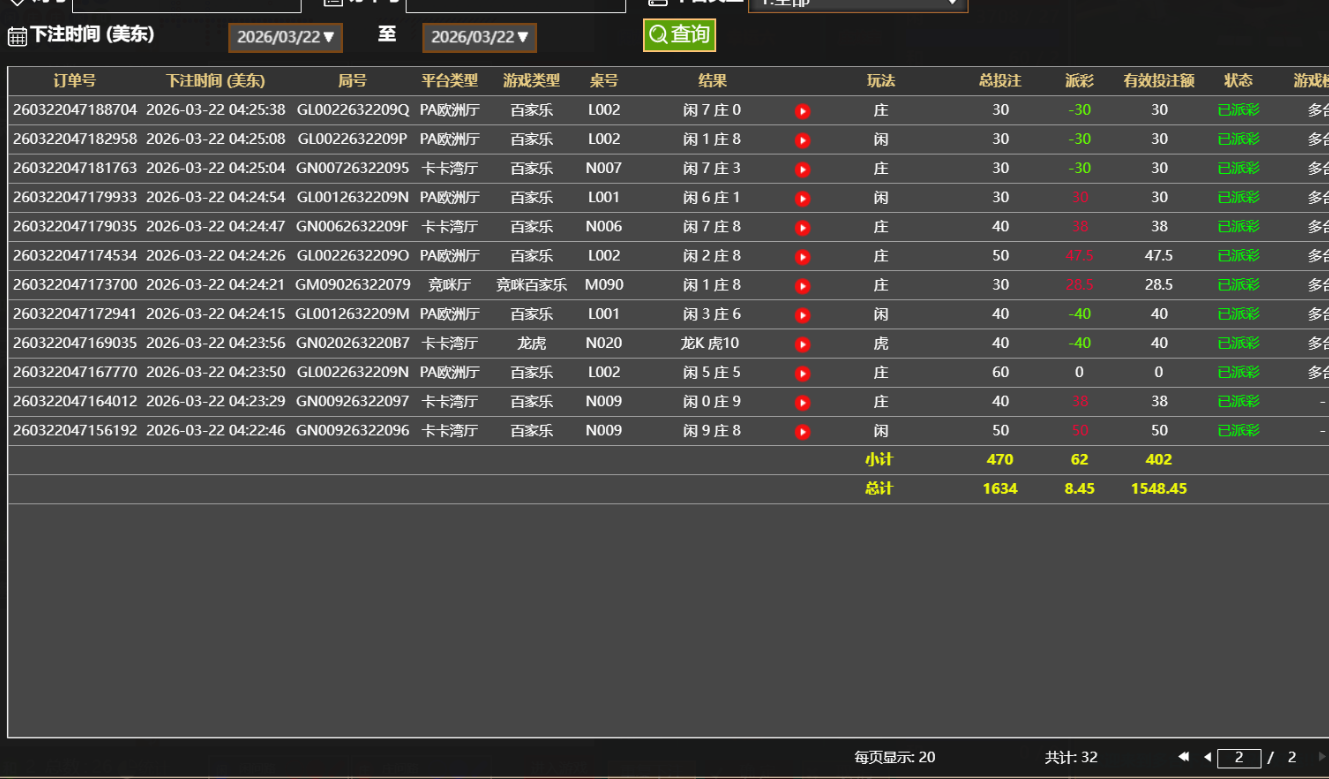
Task: Click order number 260322047167770
Action: (75, 373)
